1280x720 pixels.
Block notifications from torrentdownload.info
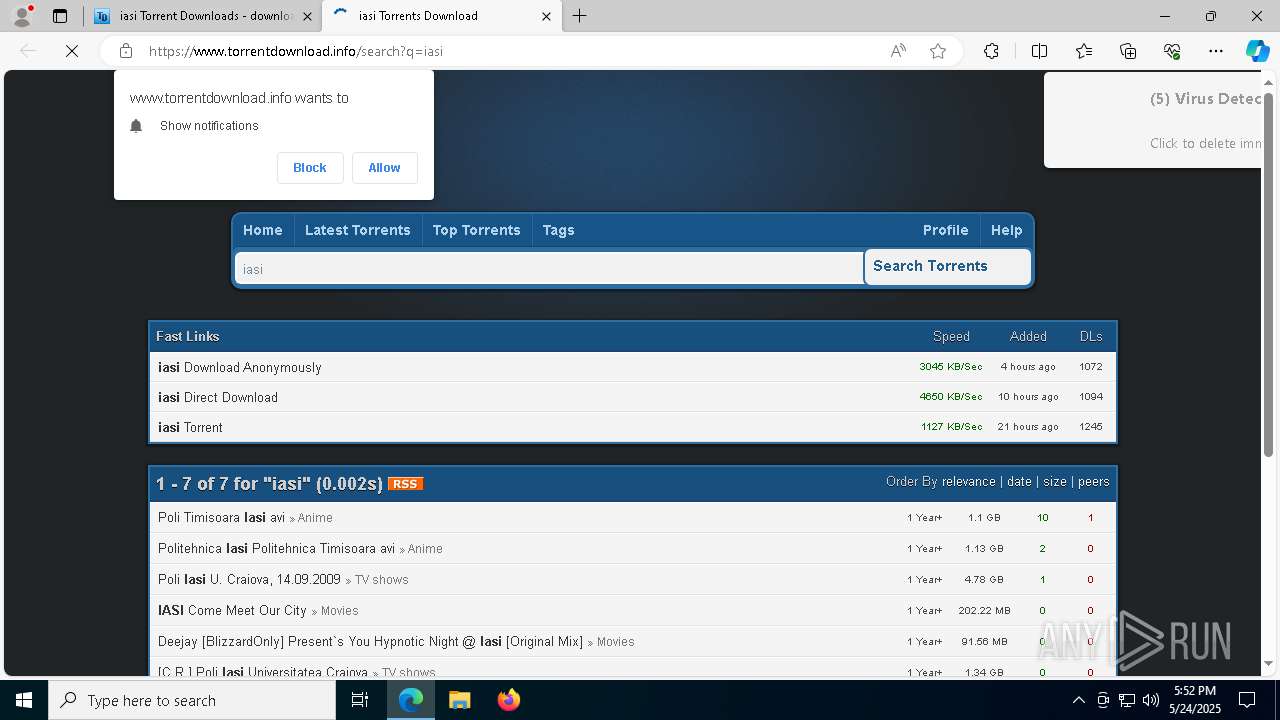pyautogui.click(x=310, y=168)
